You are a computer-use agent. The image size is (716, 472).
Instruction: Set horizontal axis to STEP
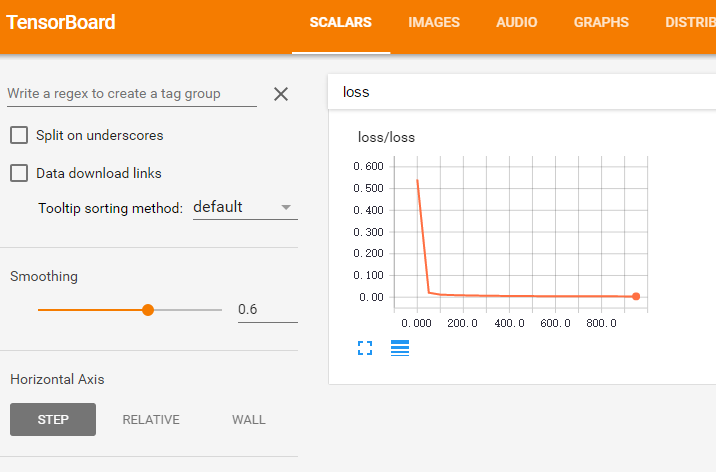(53, 420)
